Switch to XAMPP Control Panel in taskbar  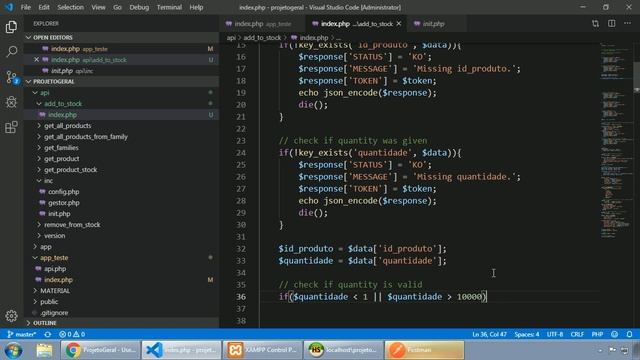262,350
